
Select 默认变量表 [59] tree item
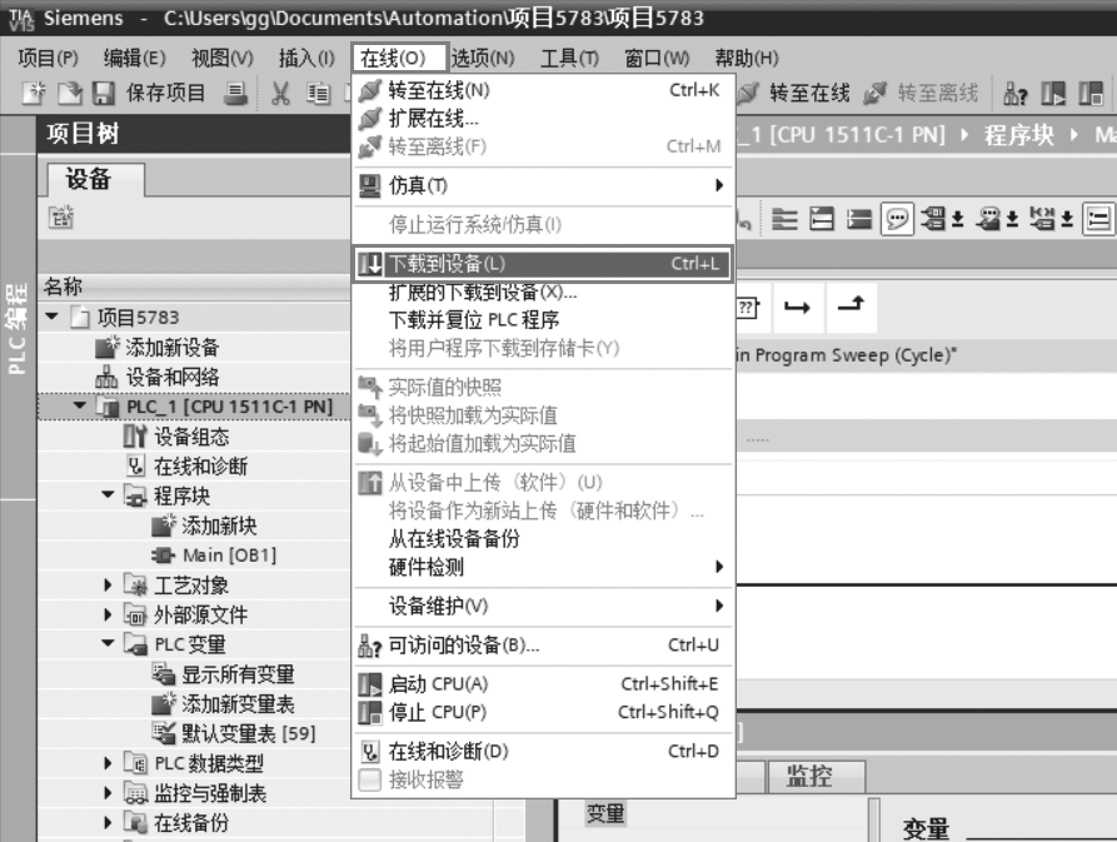tap(249, 733)
